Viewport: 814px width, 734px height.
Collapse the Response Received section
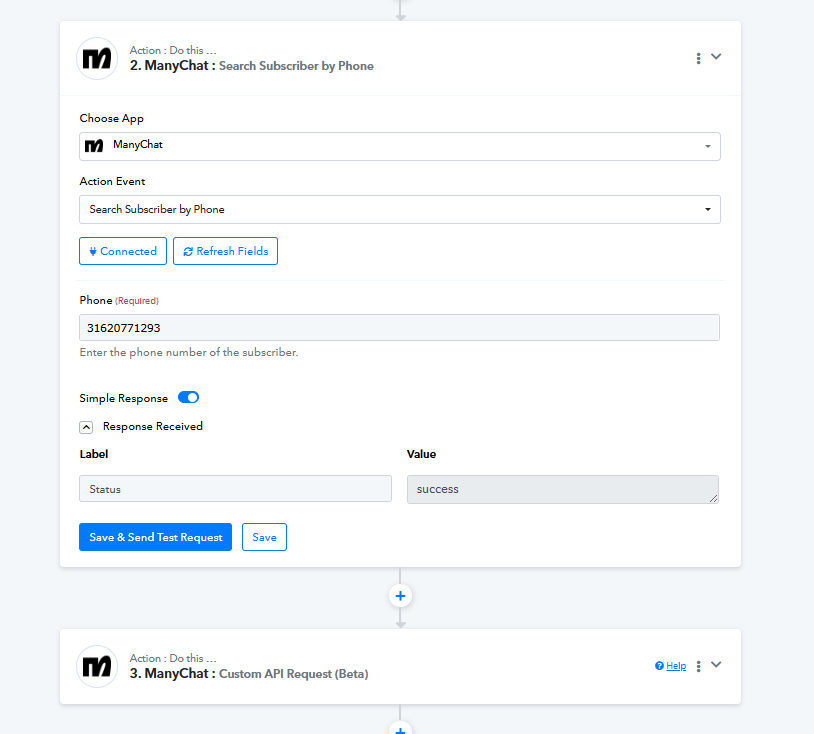[x=86, y=427]
